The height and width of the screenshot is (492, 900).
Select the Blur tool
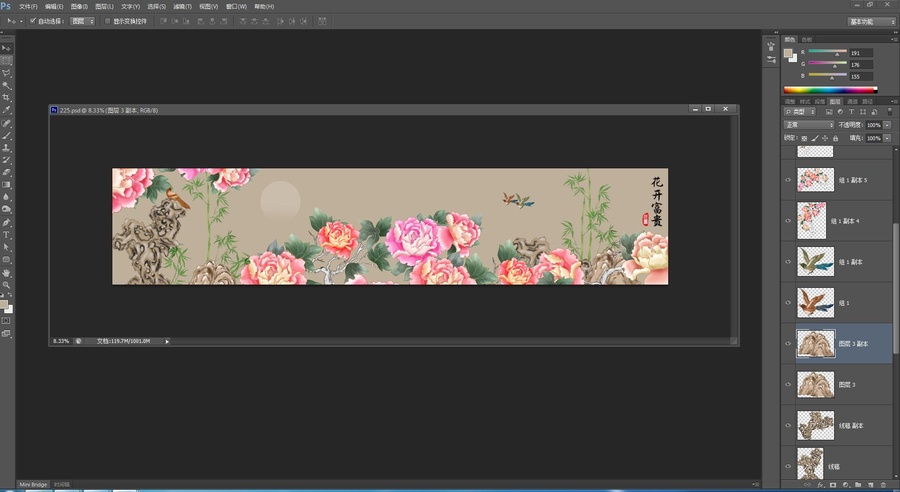[6, 197]
